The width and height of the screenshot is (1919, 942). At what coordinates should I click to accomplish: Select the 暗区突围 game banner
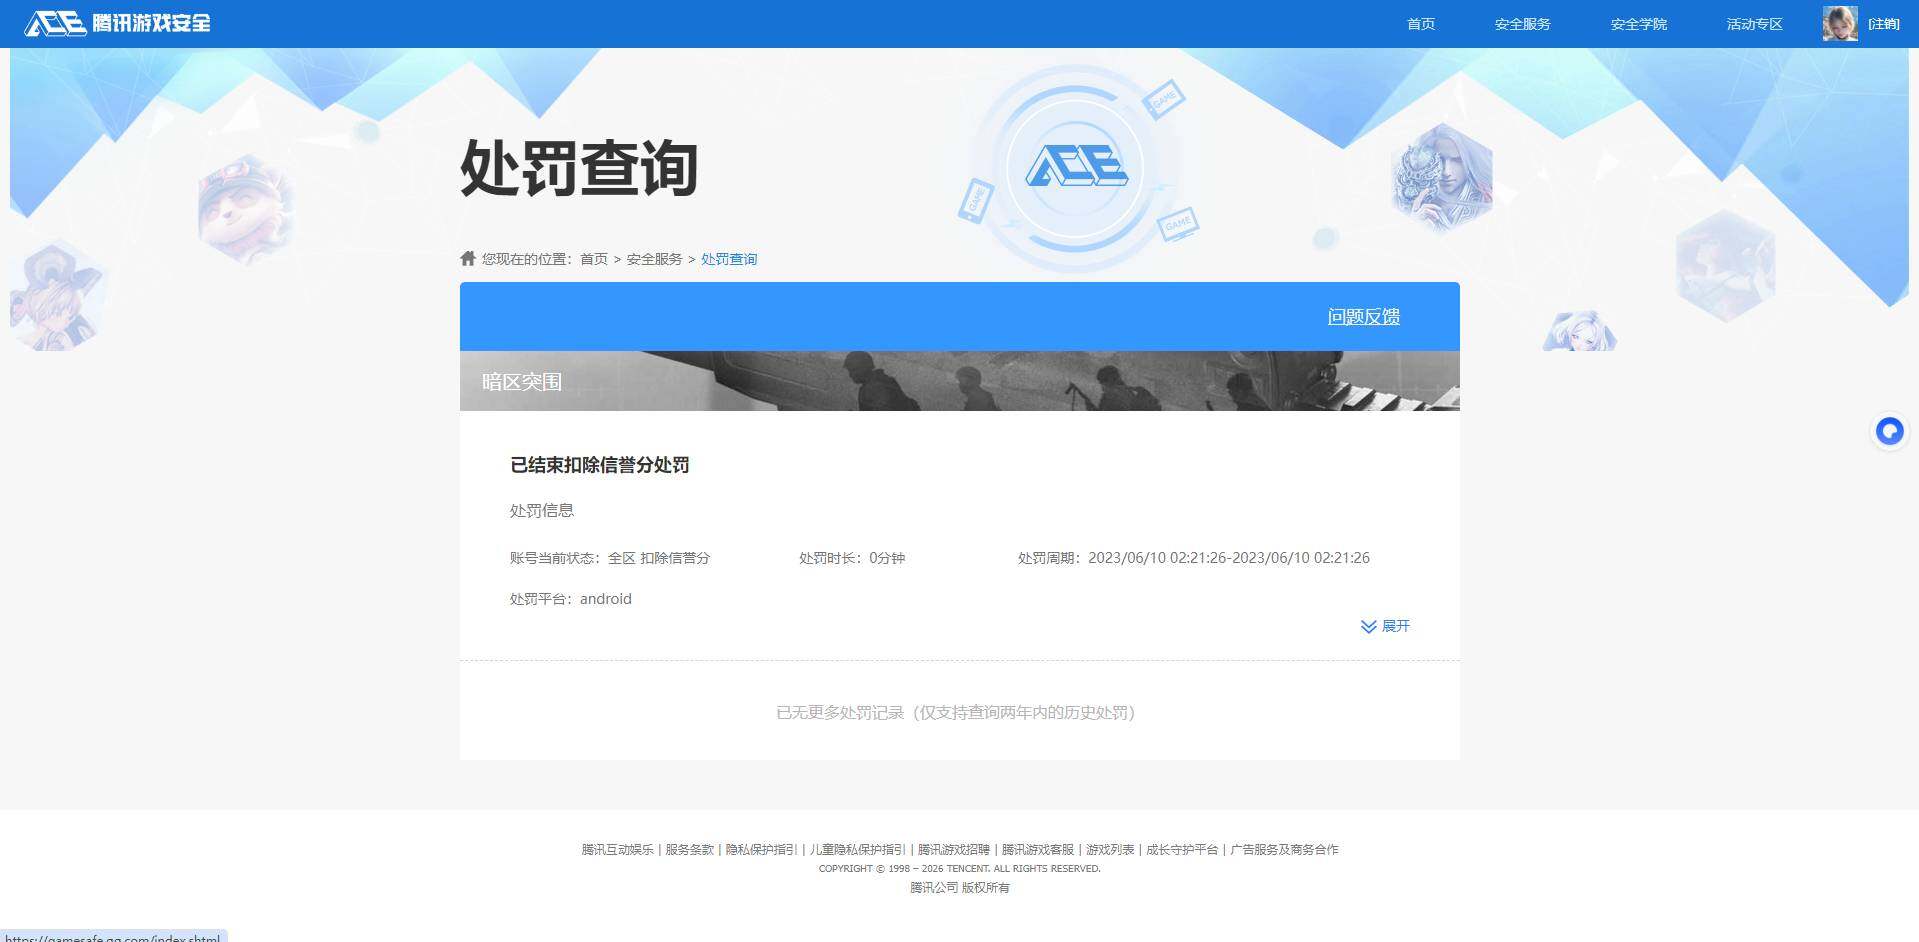pyautogui.click(x=959, y=381)
